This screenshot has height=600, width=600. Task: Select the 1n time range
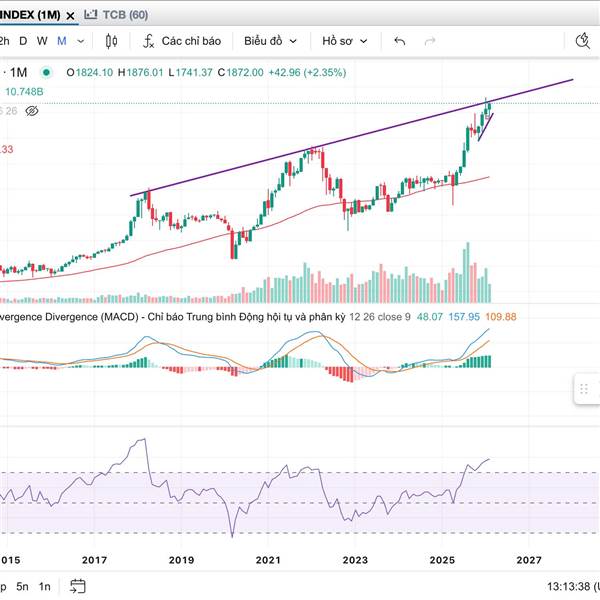point(45,586)
